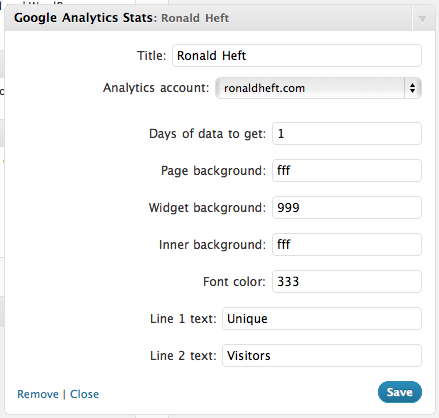Click the Font color label text
This screenshot has height=418, width=439.
pos(234,282)
